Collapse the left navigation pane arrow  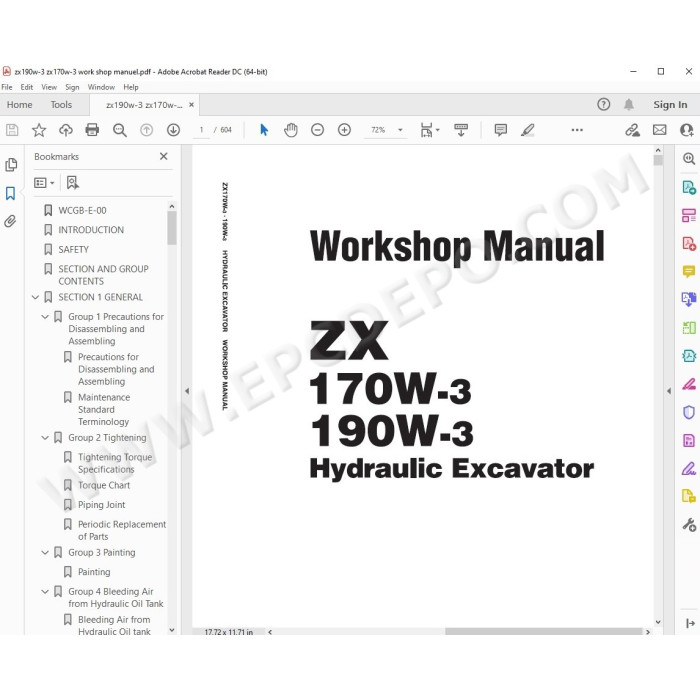(187, 391)
